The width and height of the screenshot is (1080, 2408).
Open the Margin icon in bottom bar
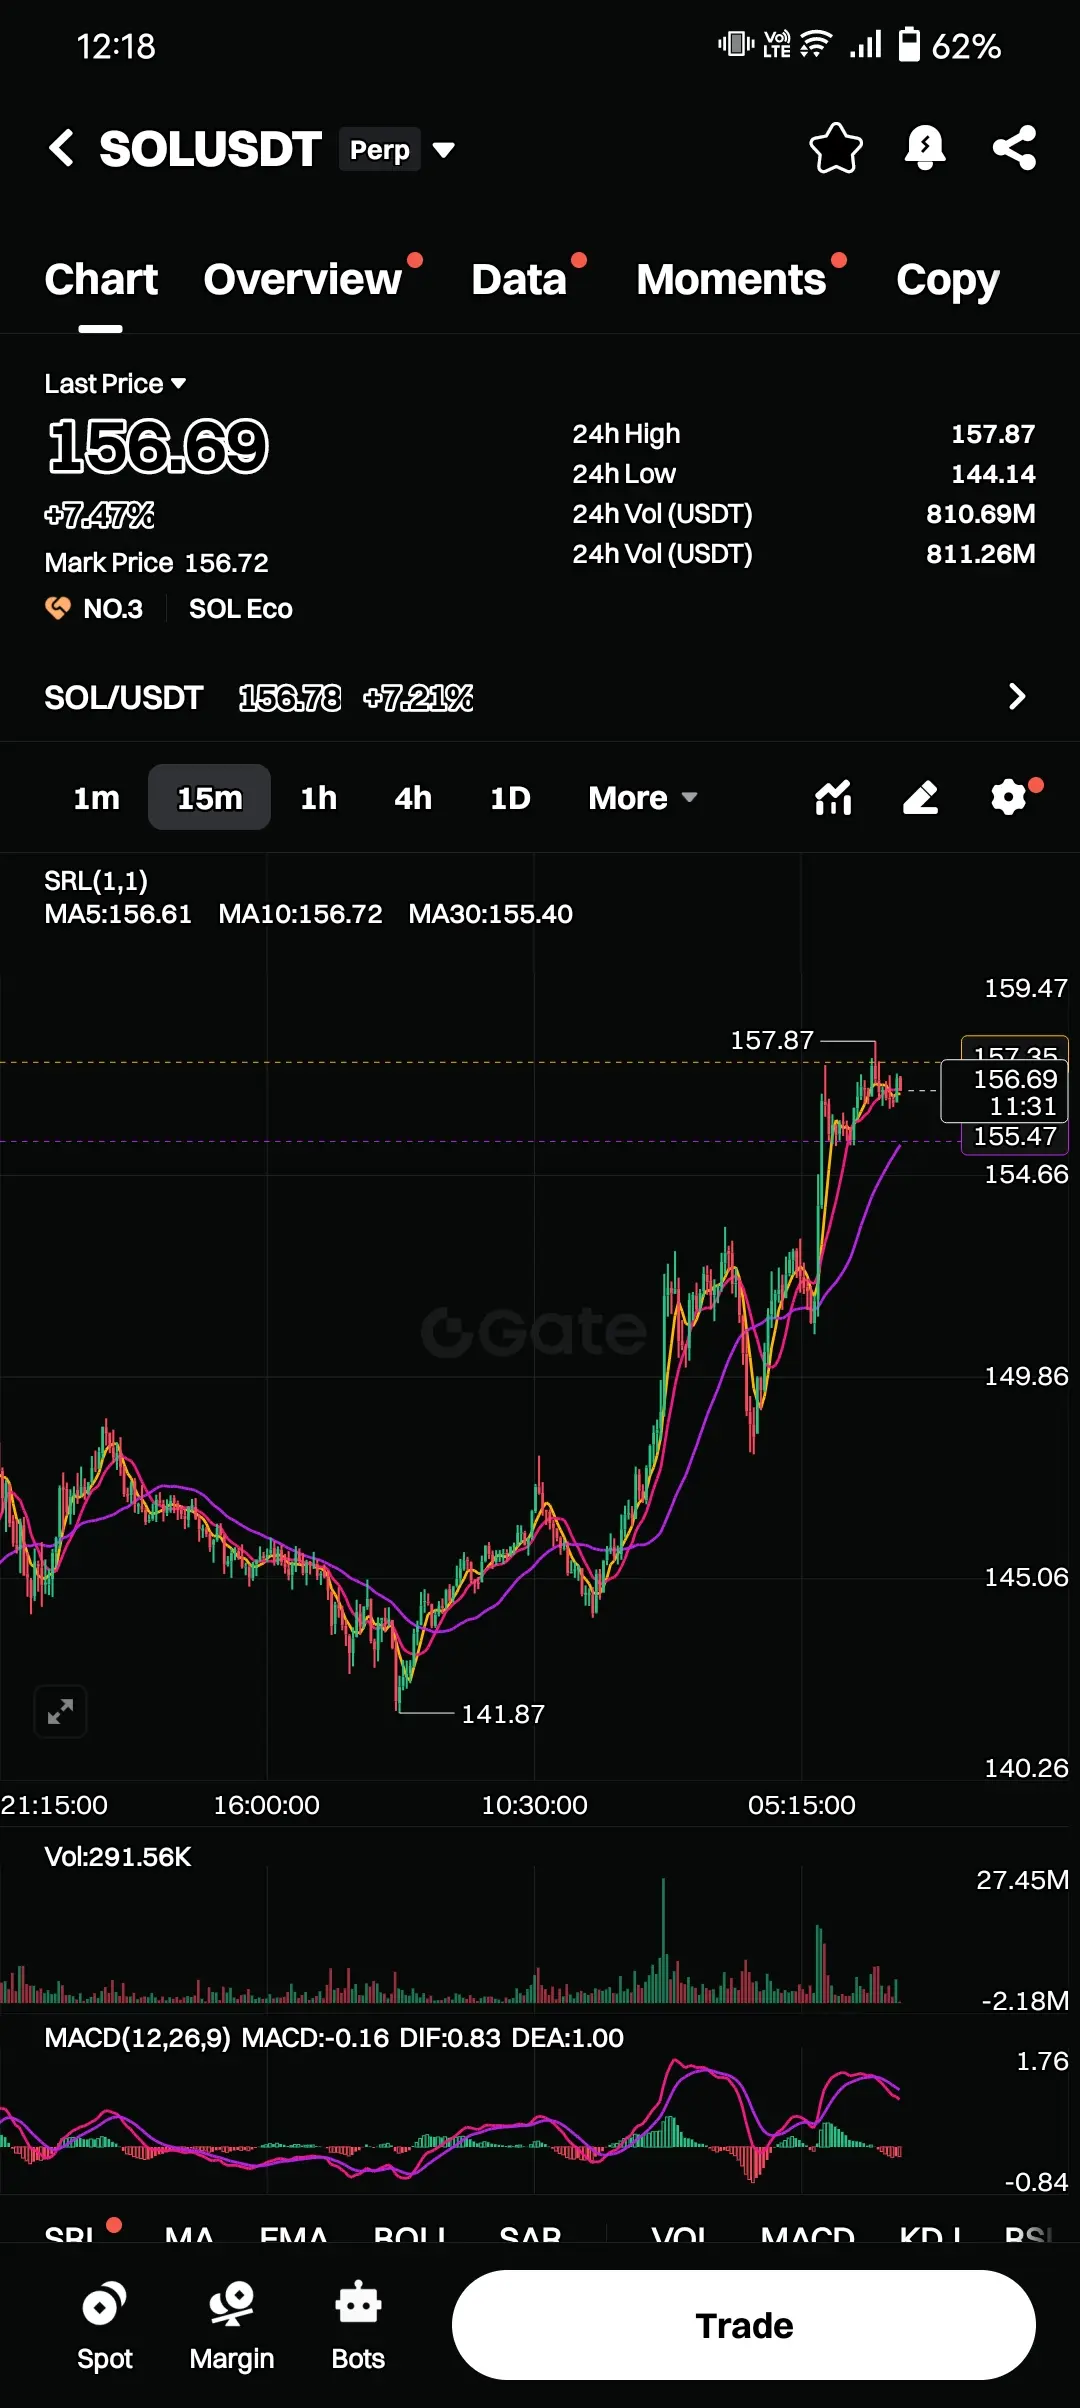point(231,2326)
